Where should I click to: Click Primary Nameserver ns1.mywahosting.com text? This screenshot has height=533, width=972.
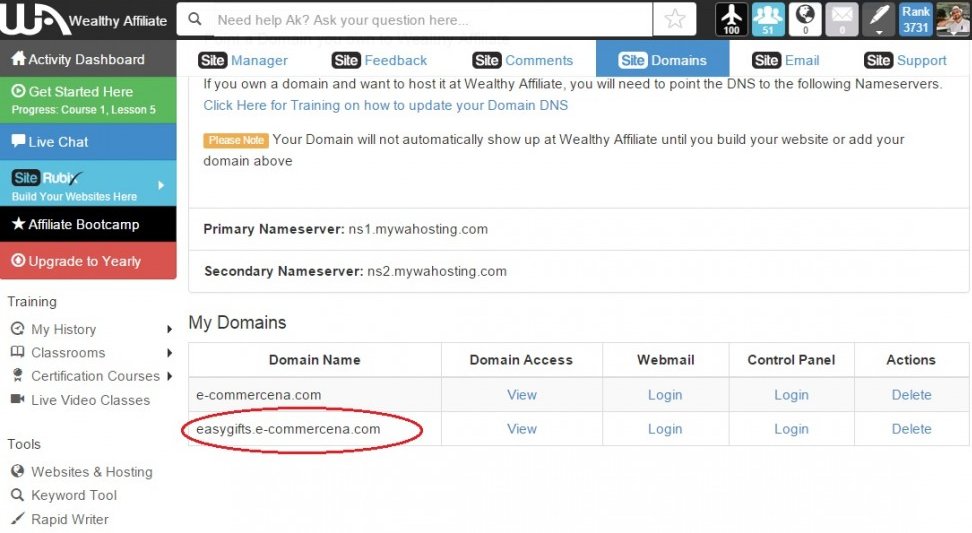pyautogui.click(x=345, y=229)
